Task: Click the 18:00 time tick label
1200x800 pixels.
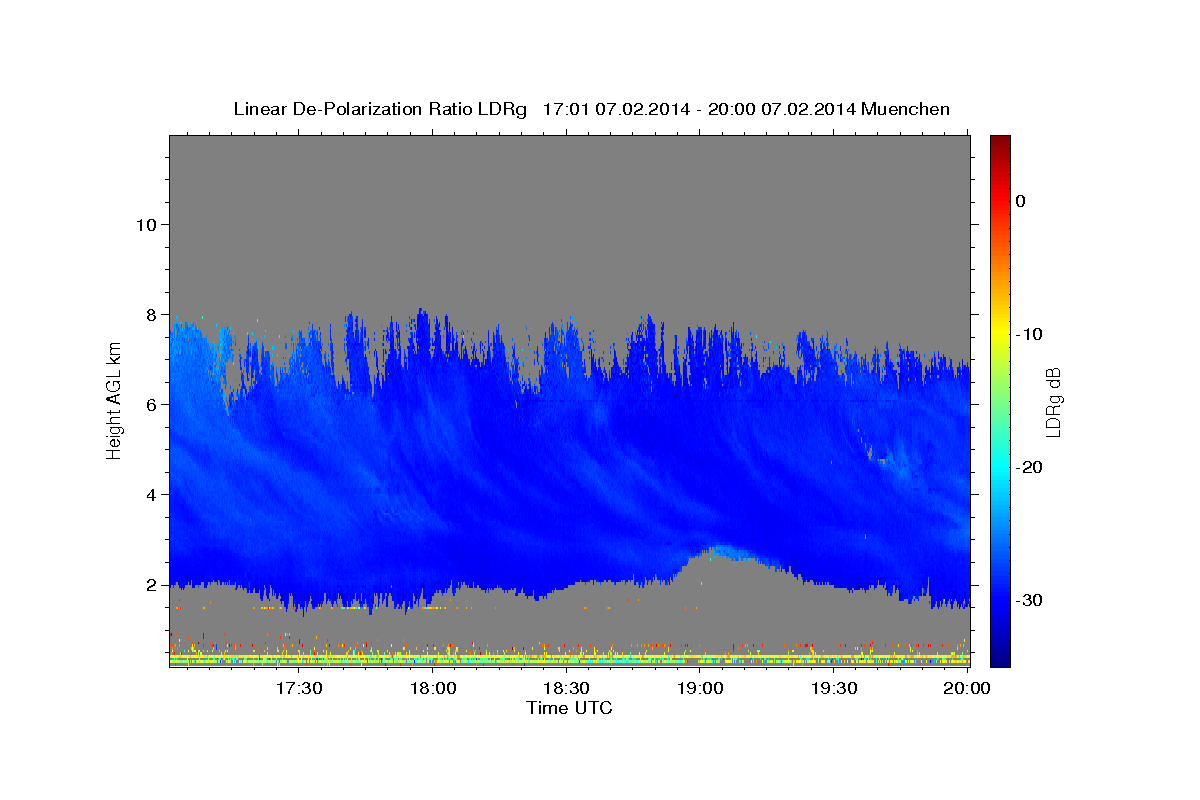Action: pos(433,688)
